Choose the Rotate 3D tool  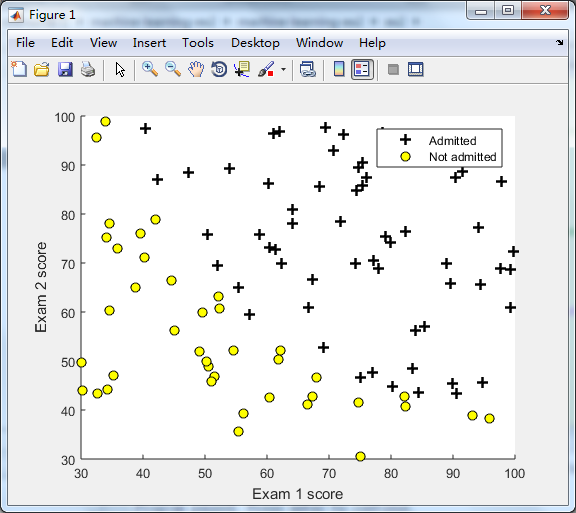pos(219,69)
